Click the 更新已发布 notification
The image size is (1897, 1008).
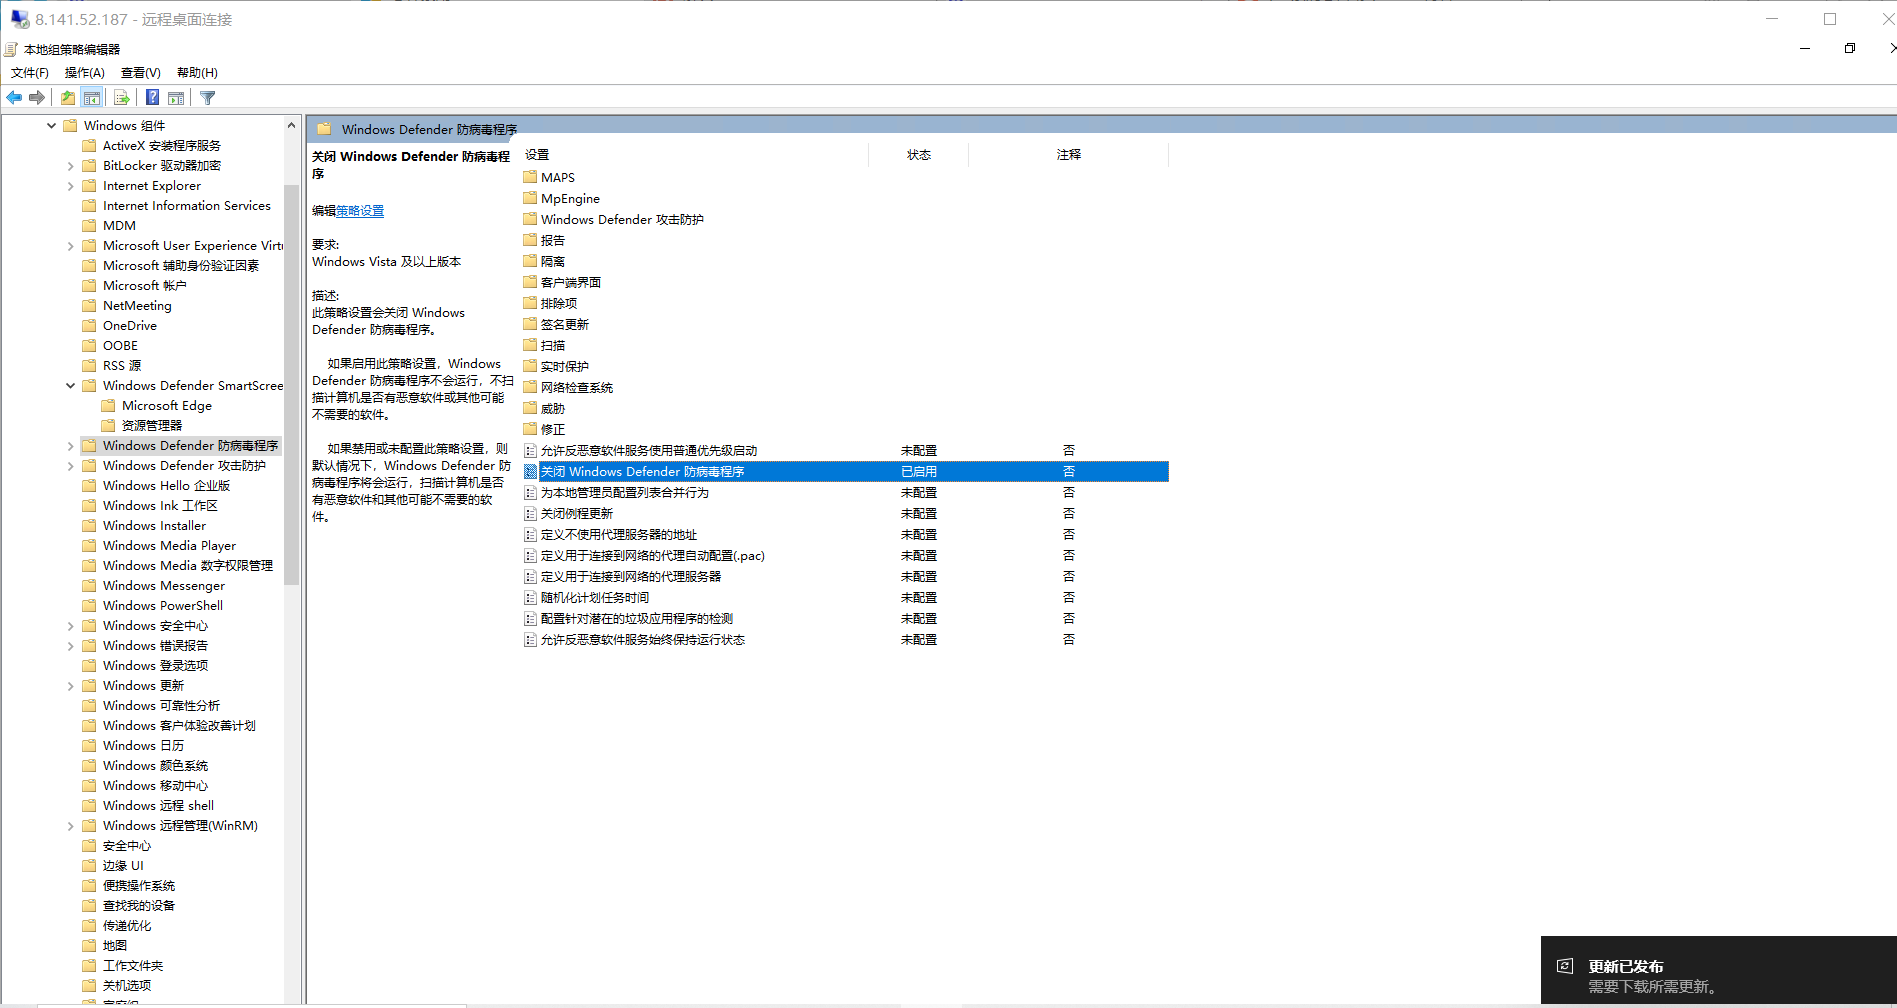click(1718, 972)
